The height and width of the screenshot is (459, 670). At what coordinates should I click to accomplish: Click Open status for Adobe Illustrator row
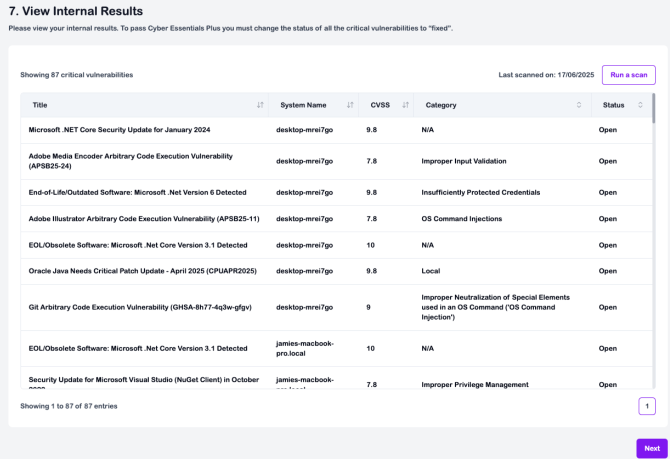click(608, 218)
